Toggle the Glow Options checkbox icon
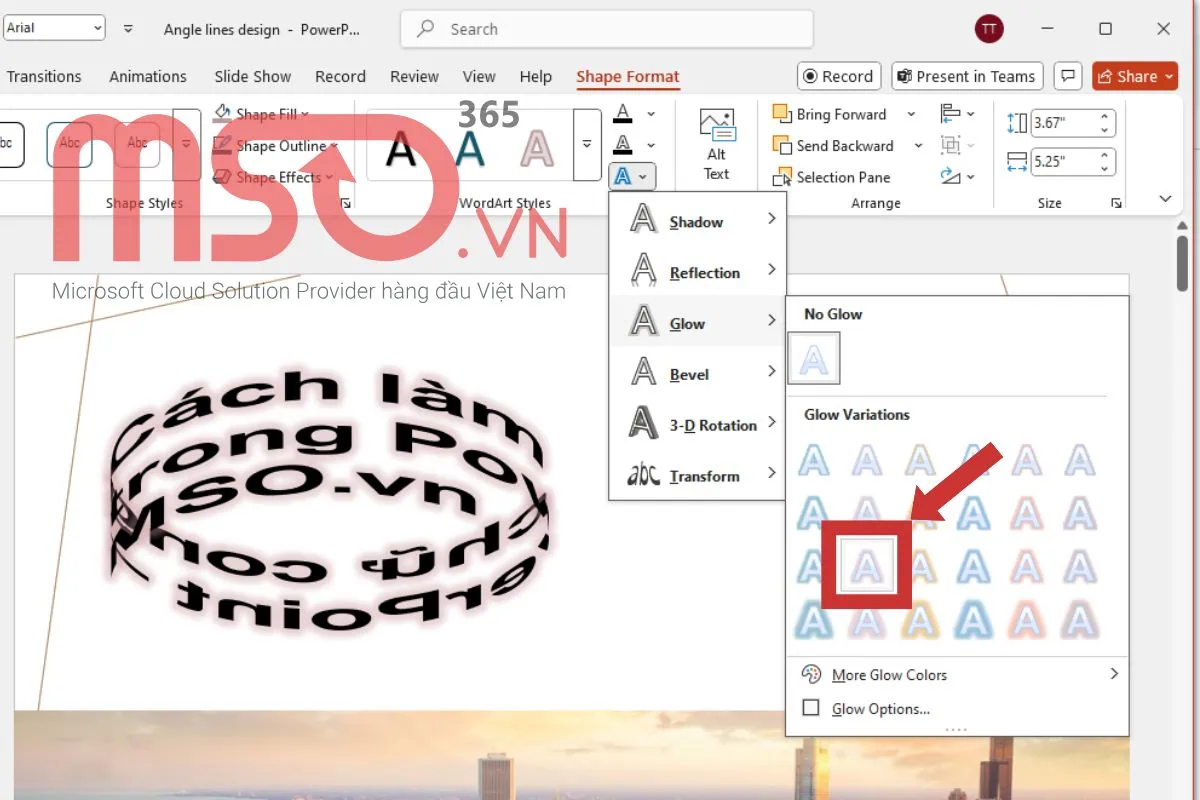 click(812, 709)
